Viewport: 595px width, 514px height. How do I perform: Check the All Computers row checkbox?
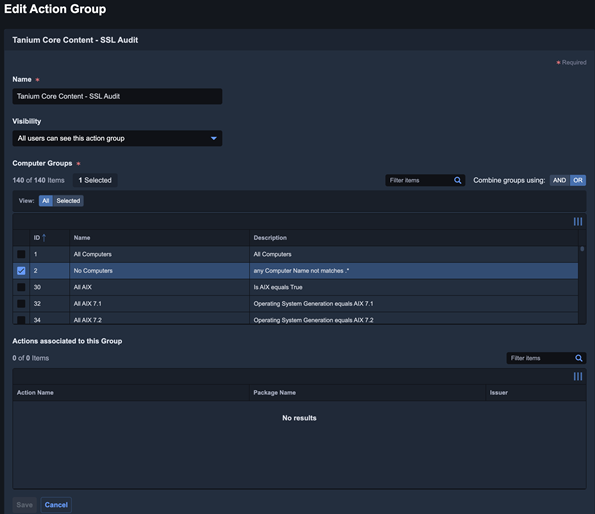[x=21, y=254]
